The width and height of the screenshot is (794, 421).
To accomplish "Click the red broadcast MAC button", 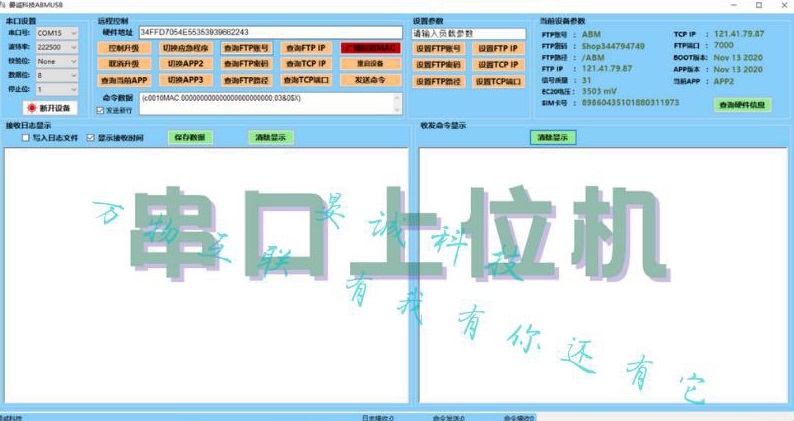I will (x=371, y=48).
